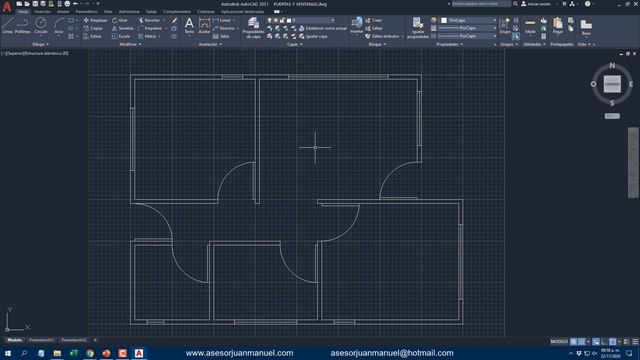The image size is (640, 360).
Task: Select the Acotar dimension tool
Action: point(204,26)
